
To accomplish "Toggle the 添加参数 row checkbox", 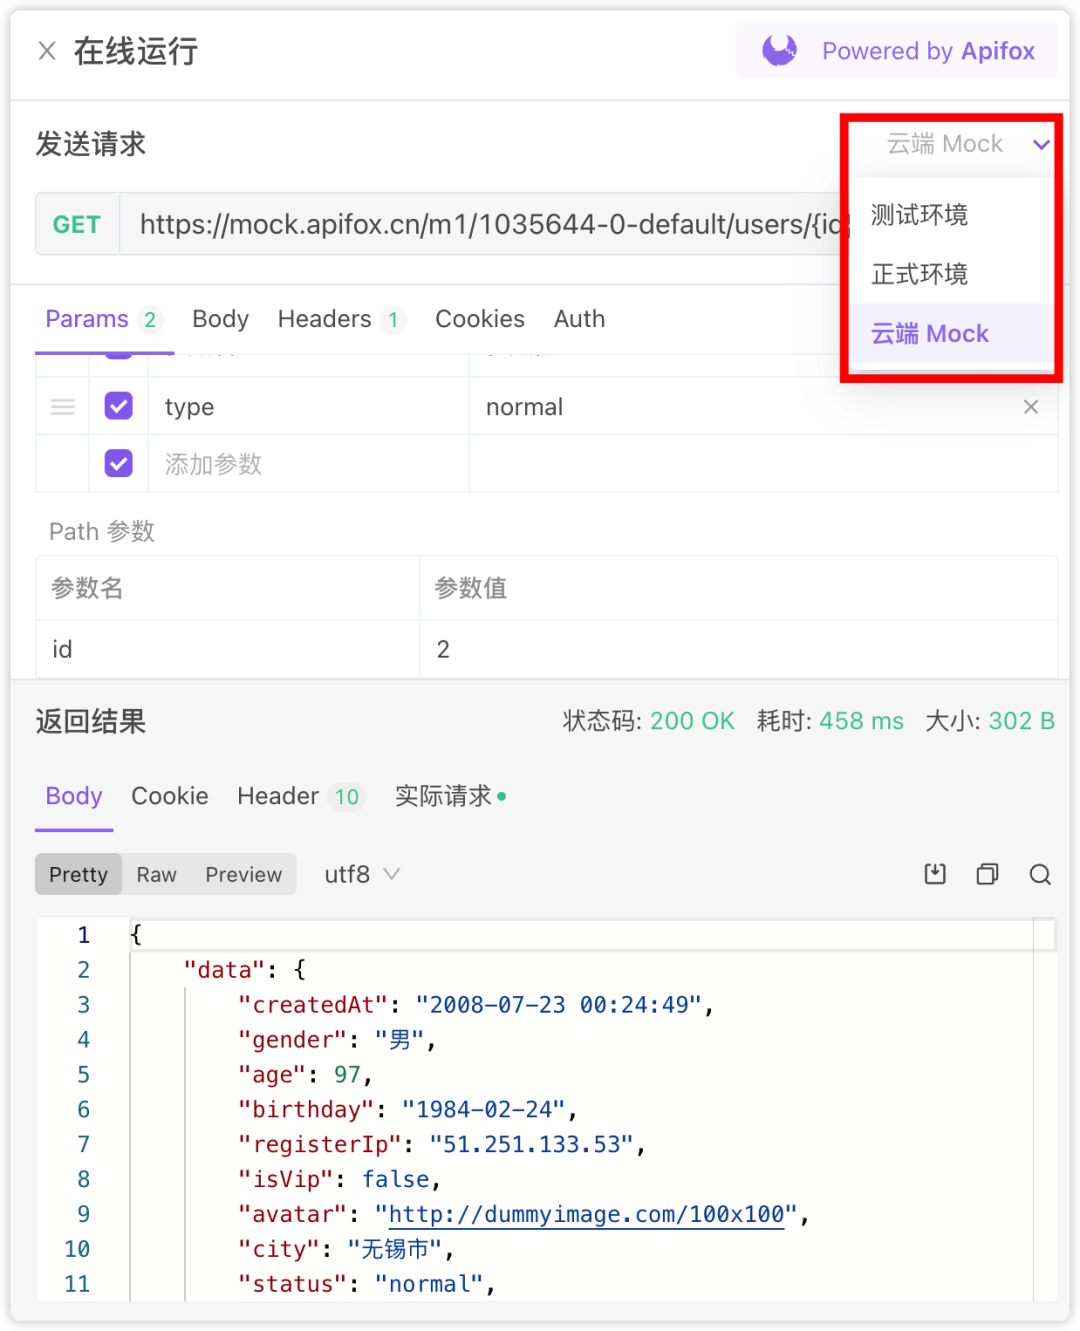I will [118, 463].
